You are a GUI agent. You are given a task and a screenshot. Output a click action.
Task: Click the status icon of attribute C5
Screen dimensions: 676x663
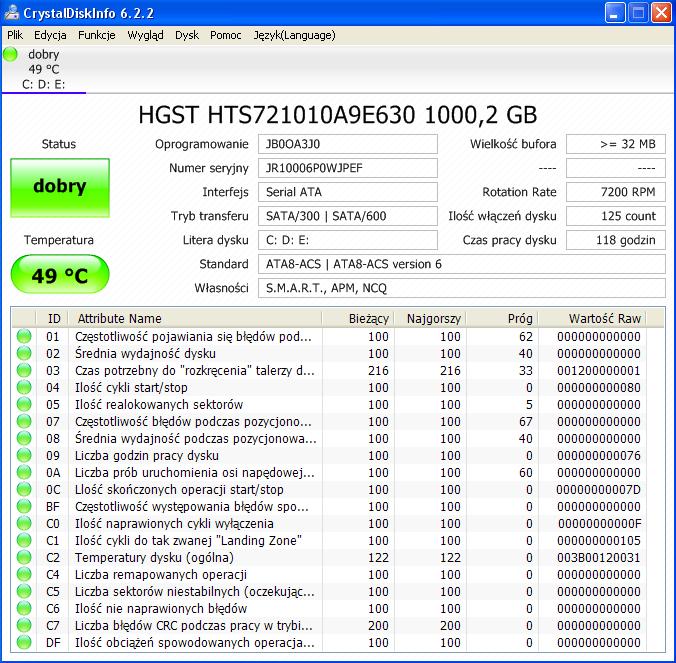[x=24, y=591]
